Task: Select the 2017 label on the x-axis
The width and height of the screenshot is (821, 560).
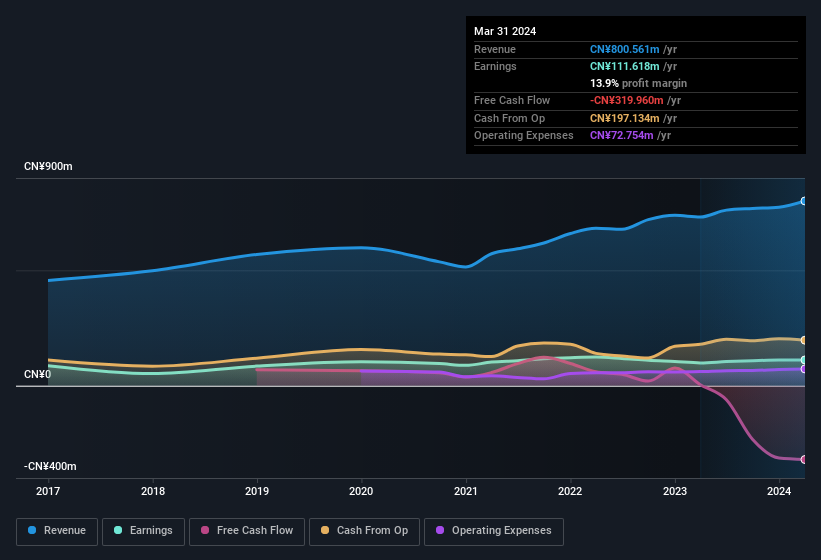Action: click(49, 491)
